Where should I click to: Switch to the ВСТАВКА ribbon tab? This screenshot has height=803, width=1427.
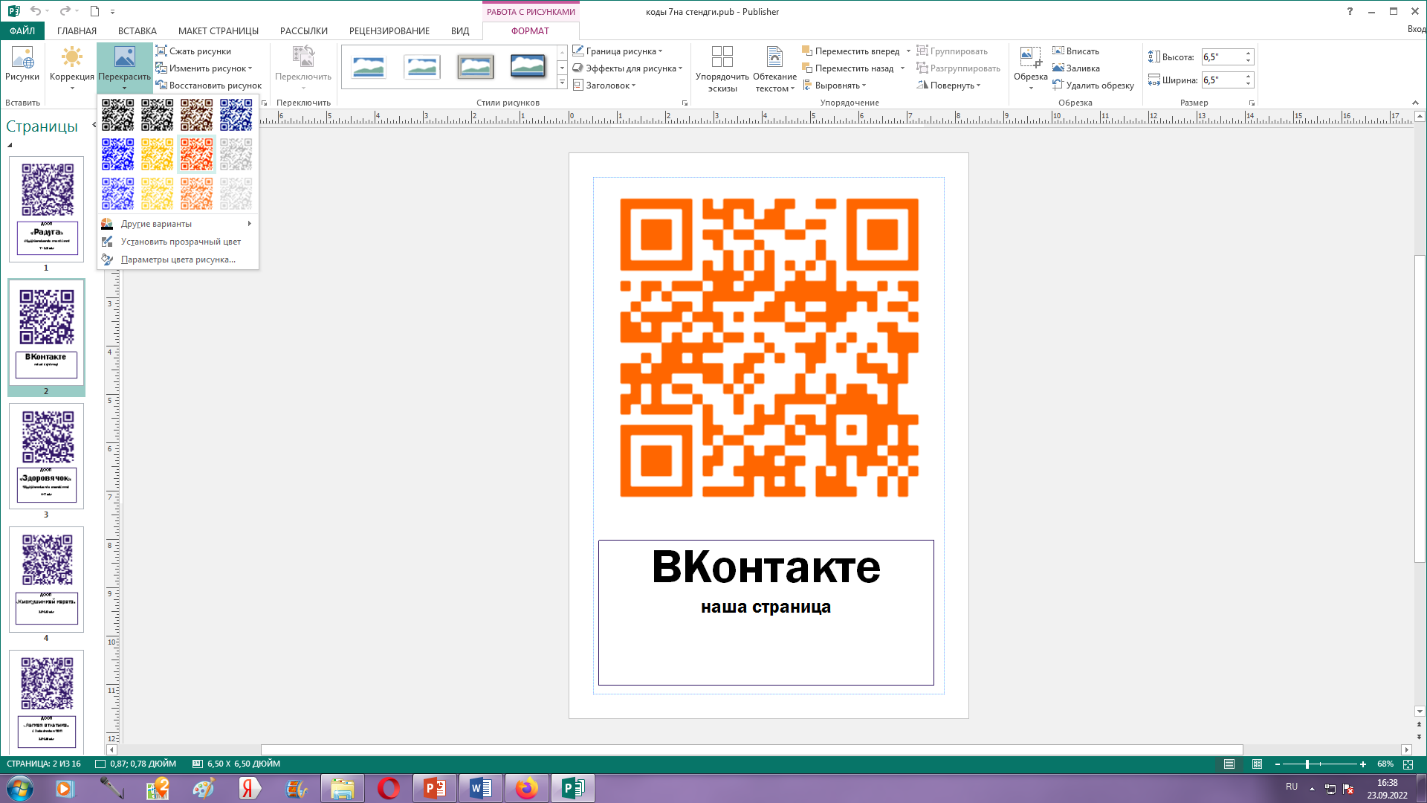tap(137, 31)
